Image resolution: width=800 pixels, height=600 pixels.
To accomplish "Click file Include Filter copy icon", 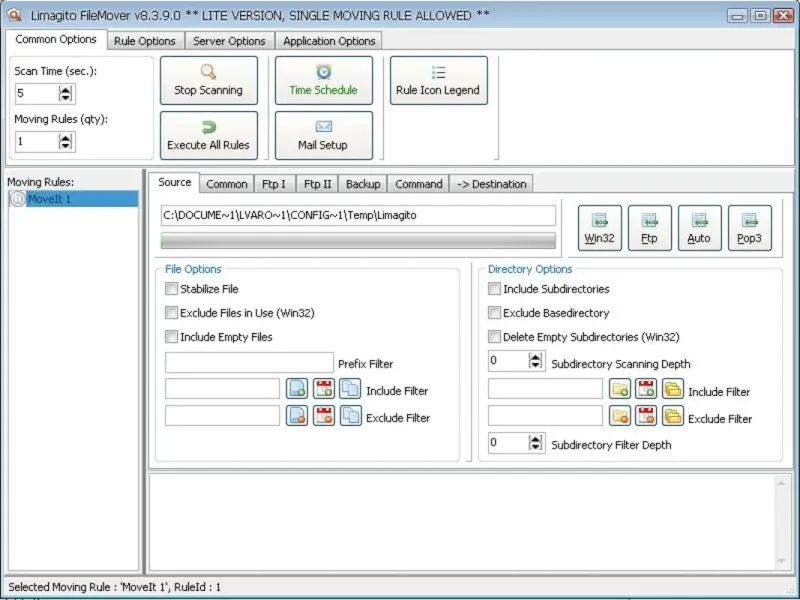I will tap(351, 389).
